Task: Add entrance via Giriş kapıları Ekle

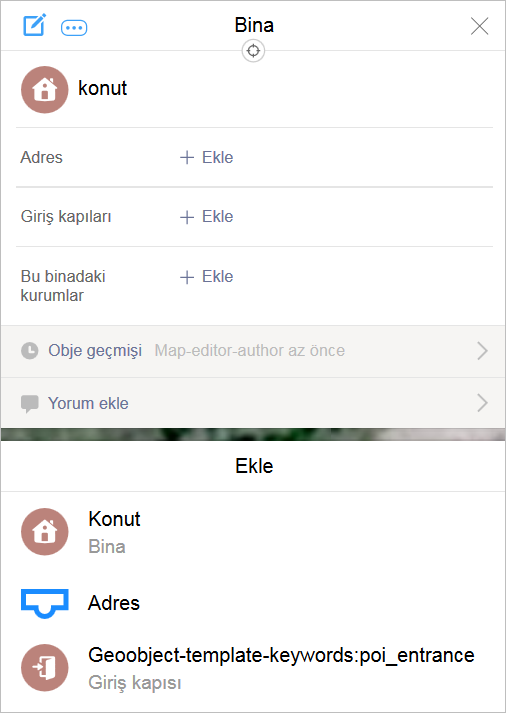Action: tap(206, 216)
